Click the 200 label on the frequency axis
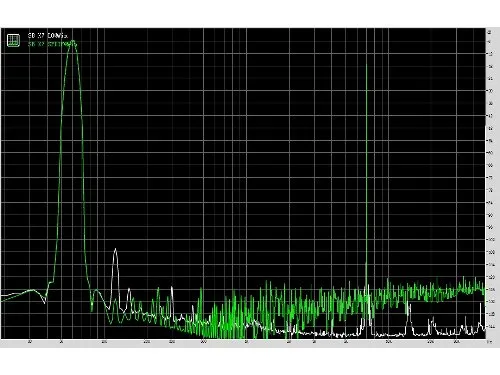Viewport: 500px width, 375px height. (x=147, y=342)
